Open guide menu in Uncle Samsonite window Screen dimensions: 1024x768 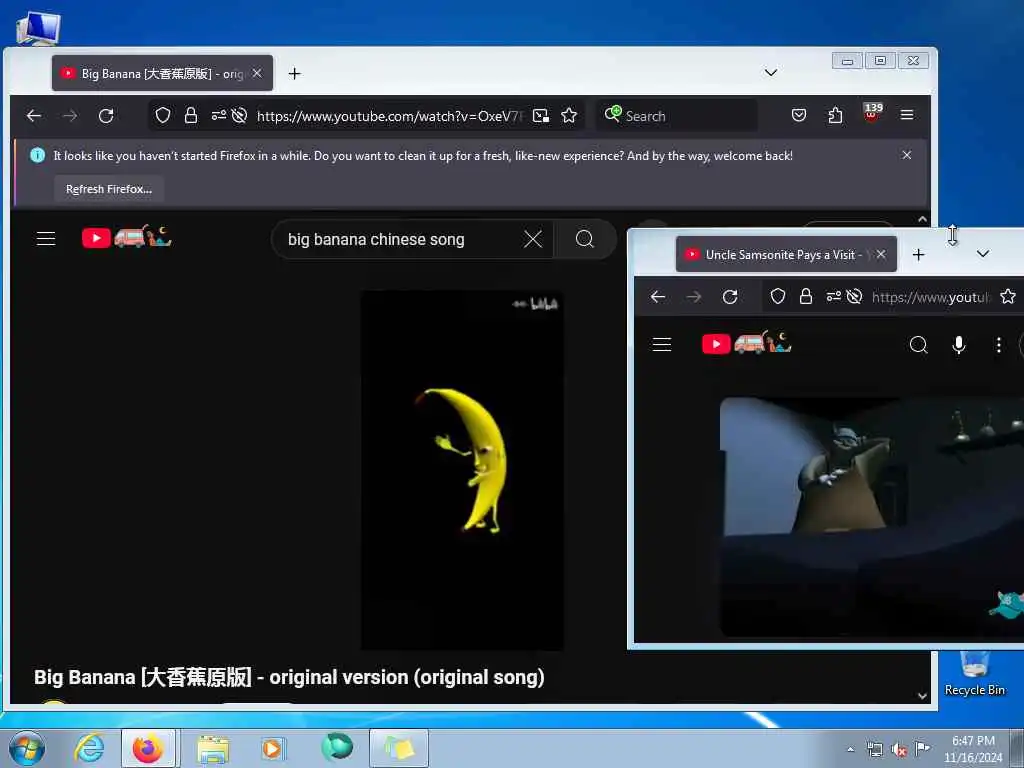pyautogui.click(x=662, y=345)
